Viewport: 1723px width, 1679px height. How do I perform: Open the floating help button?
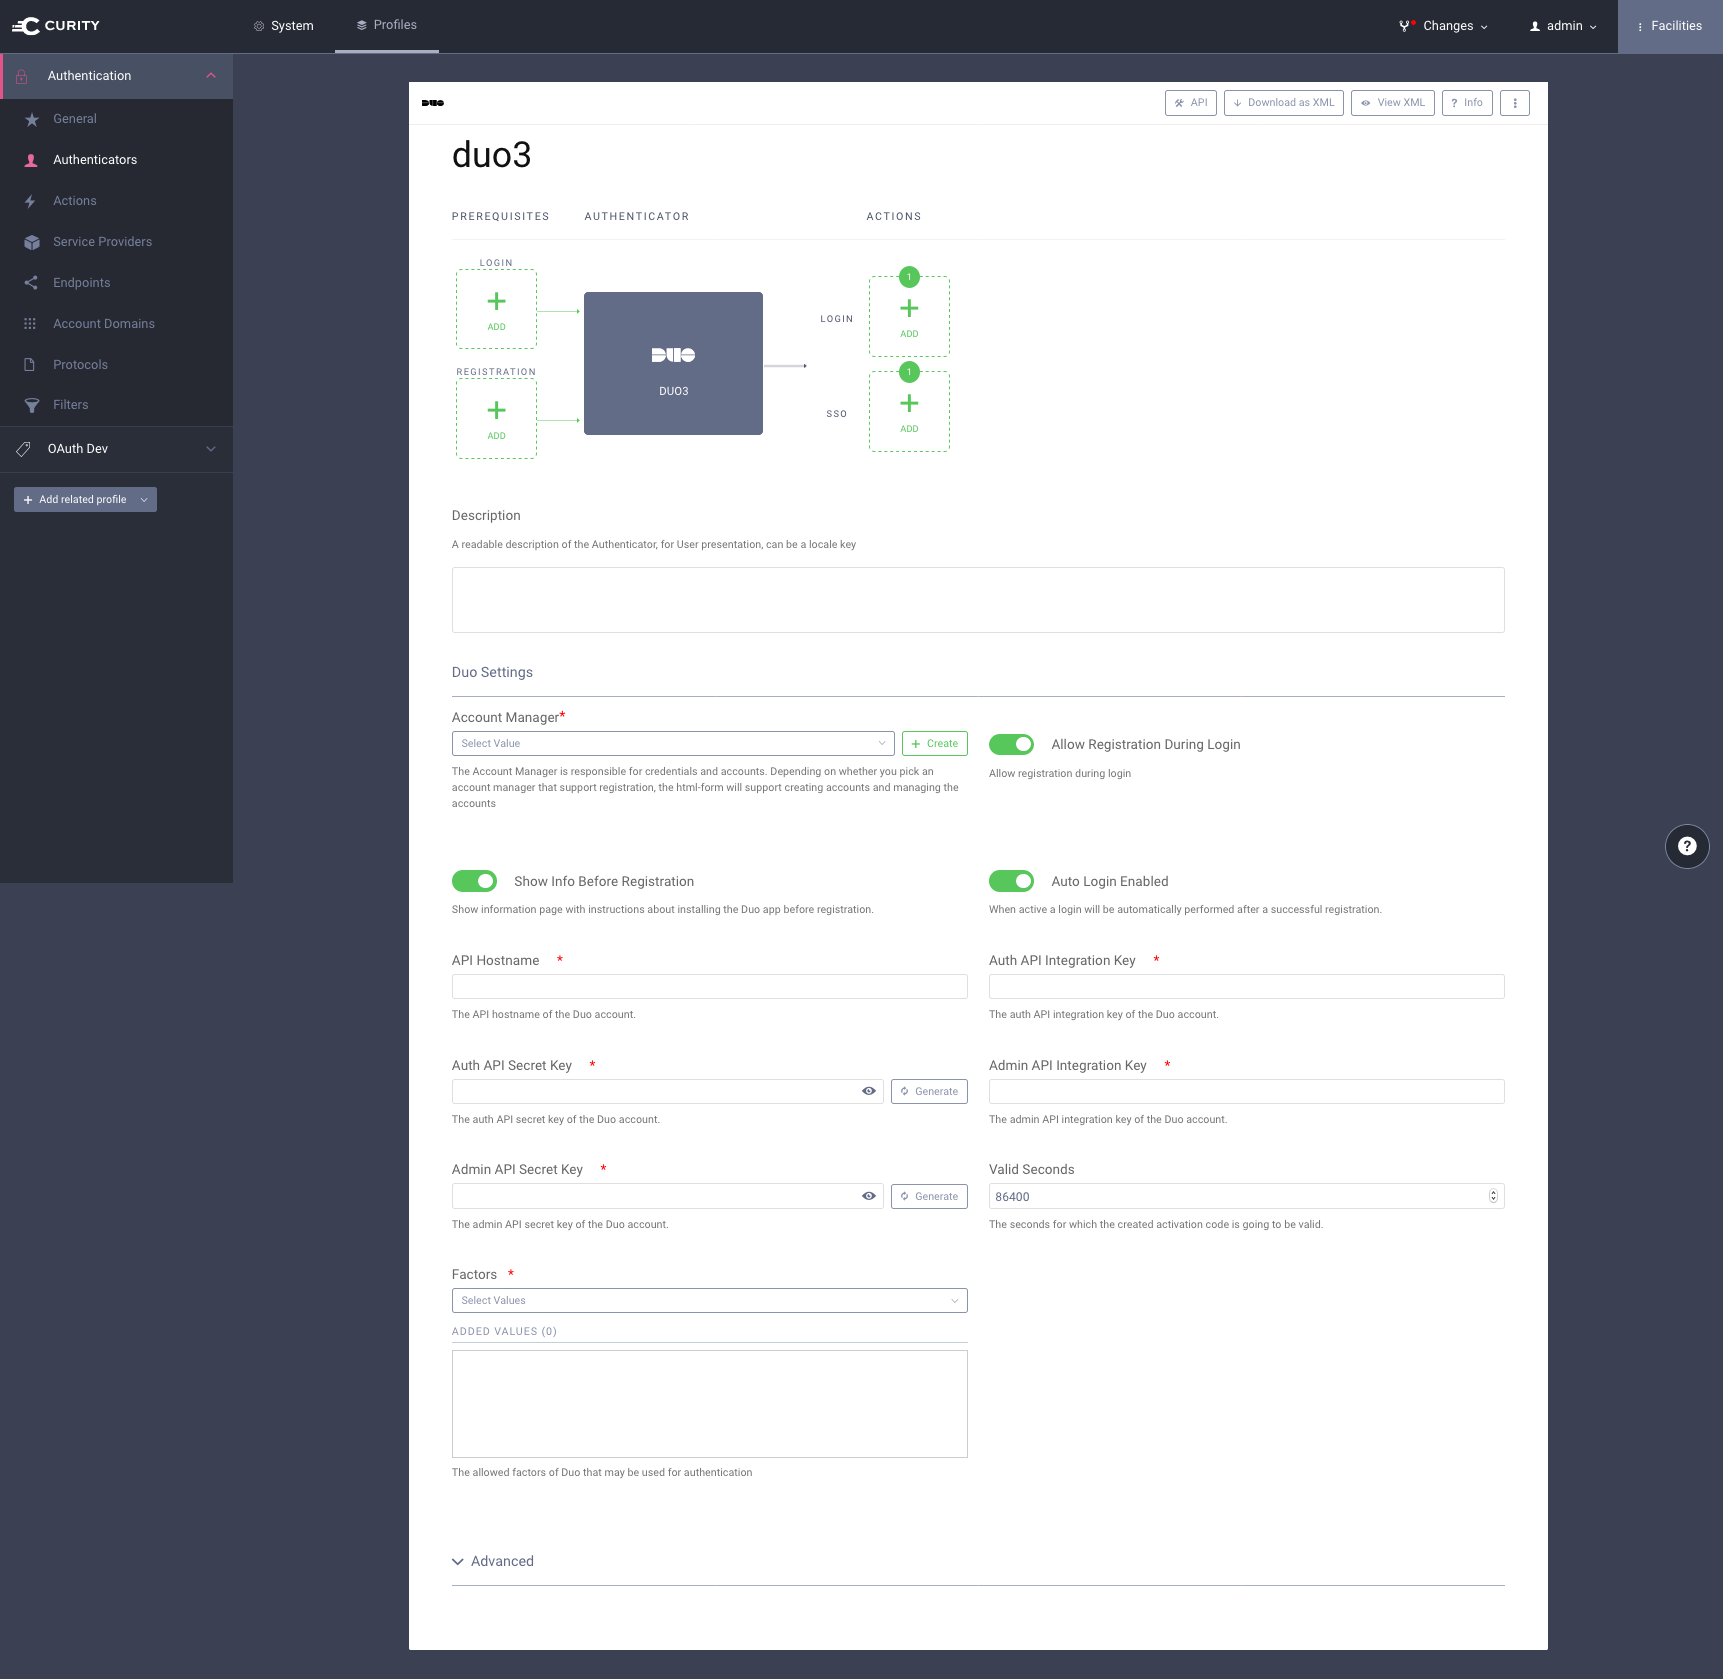[x=1687, y=846]
